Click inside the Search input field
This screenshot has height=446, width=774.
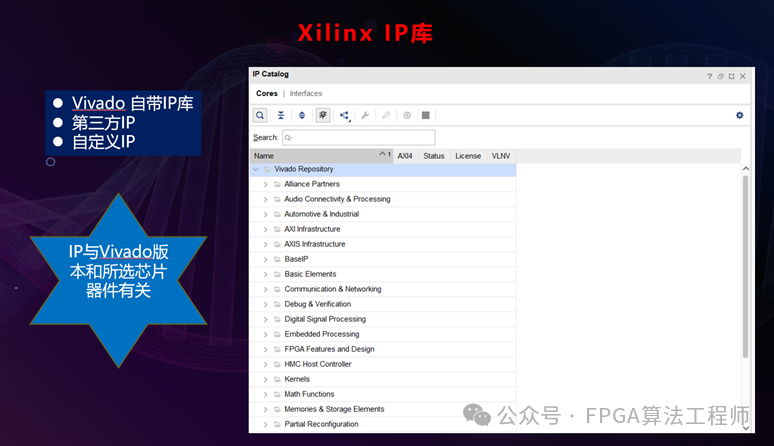click(358, 138)
